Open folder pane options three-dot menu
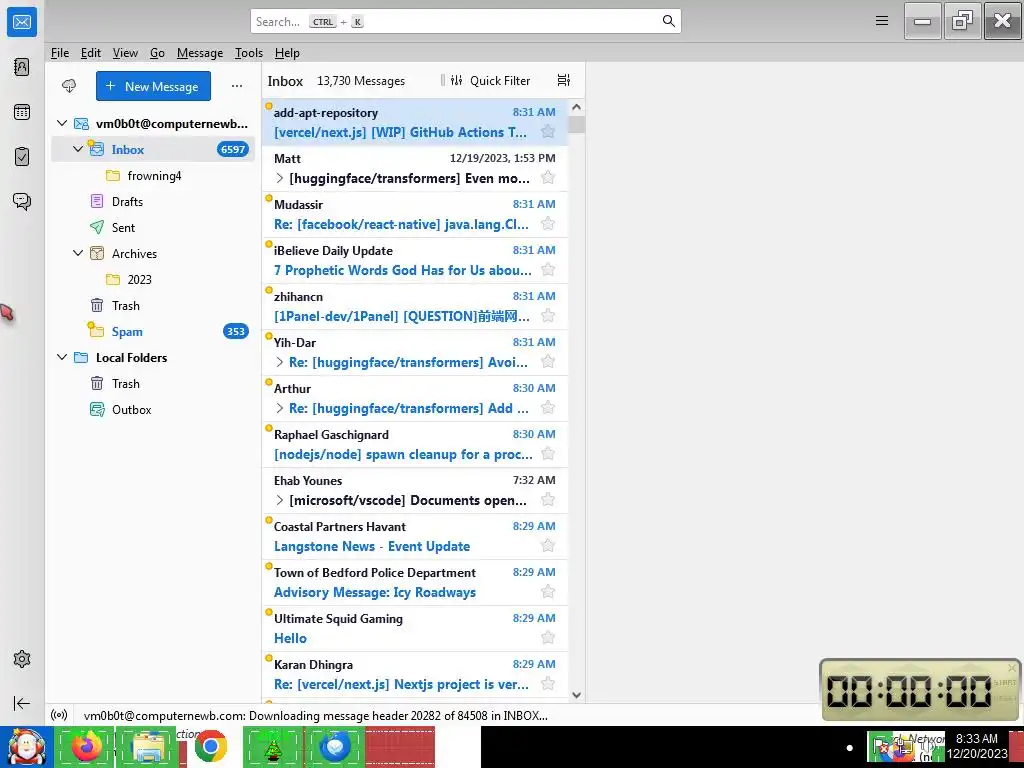This screenshot has width=1024, height=768. tap(237, 86)
